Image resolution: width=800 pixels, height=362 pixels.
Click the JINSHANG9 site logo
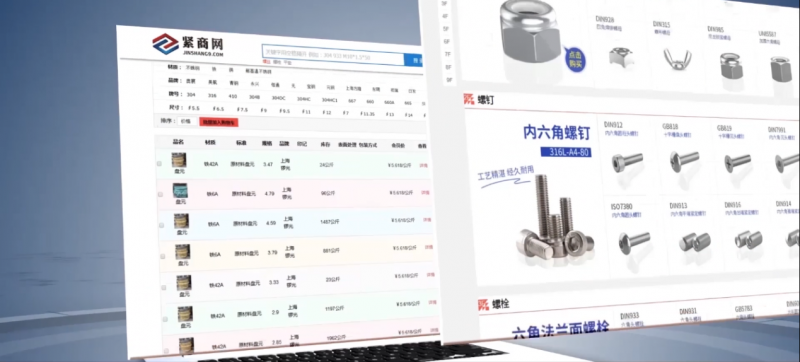click(188, 44)
